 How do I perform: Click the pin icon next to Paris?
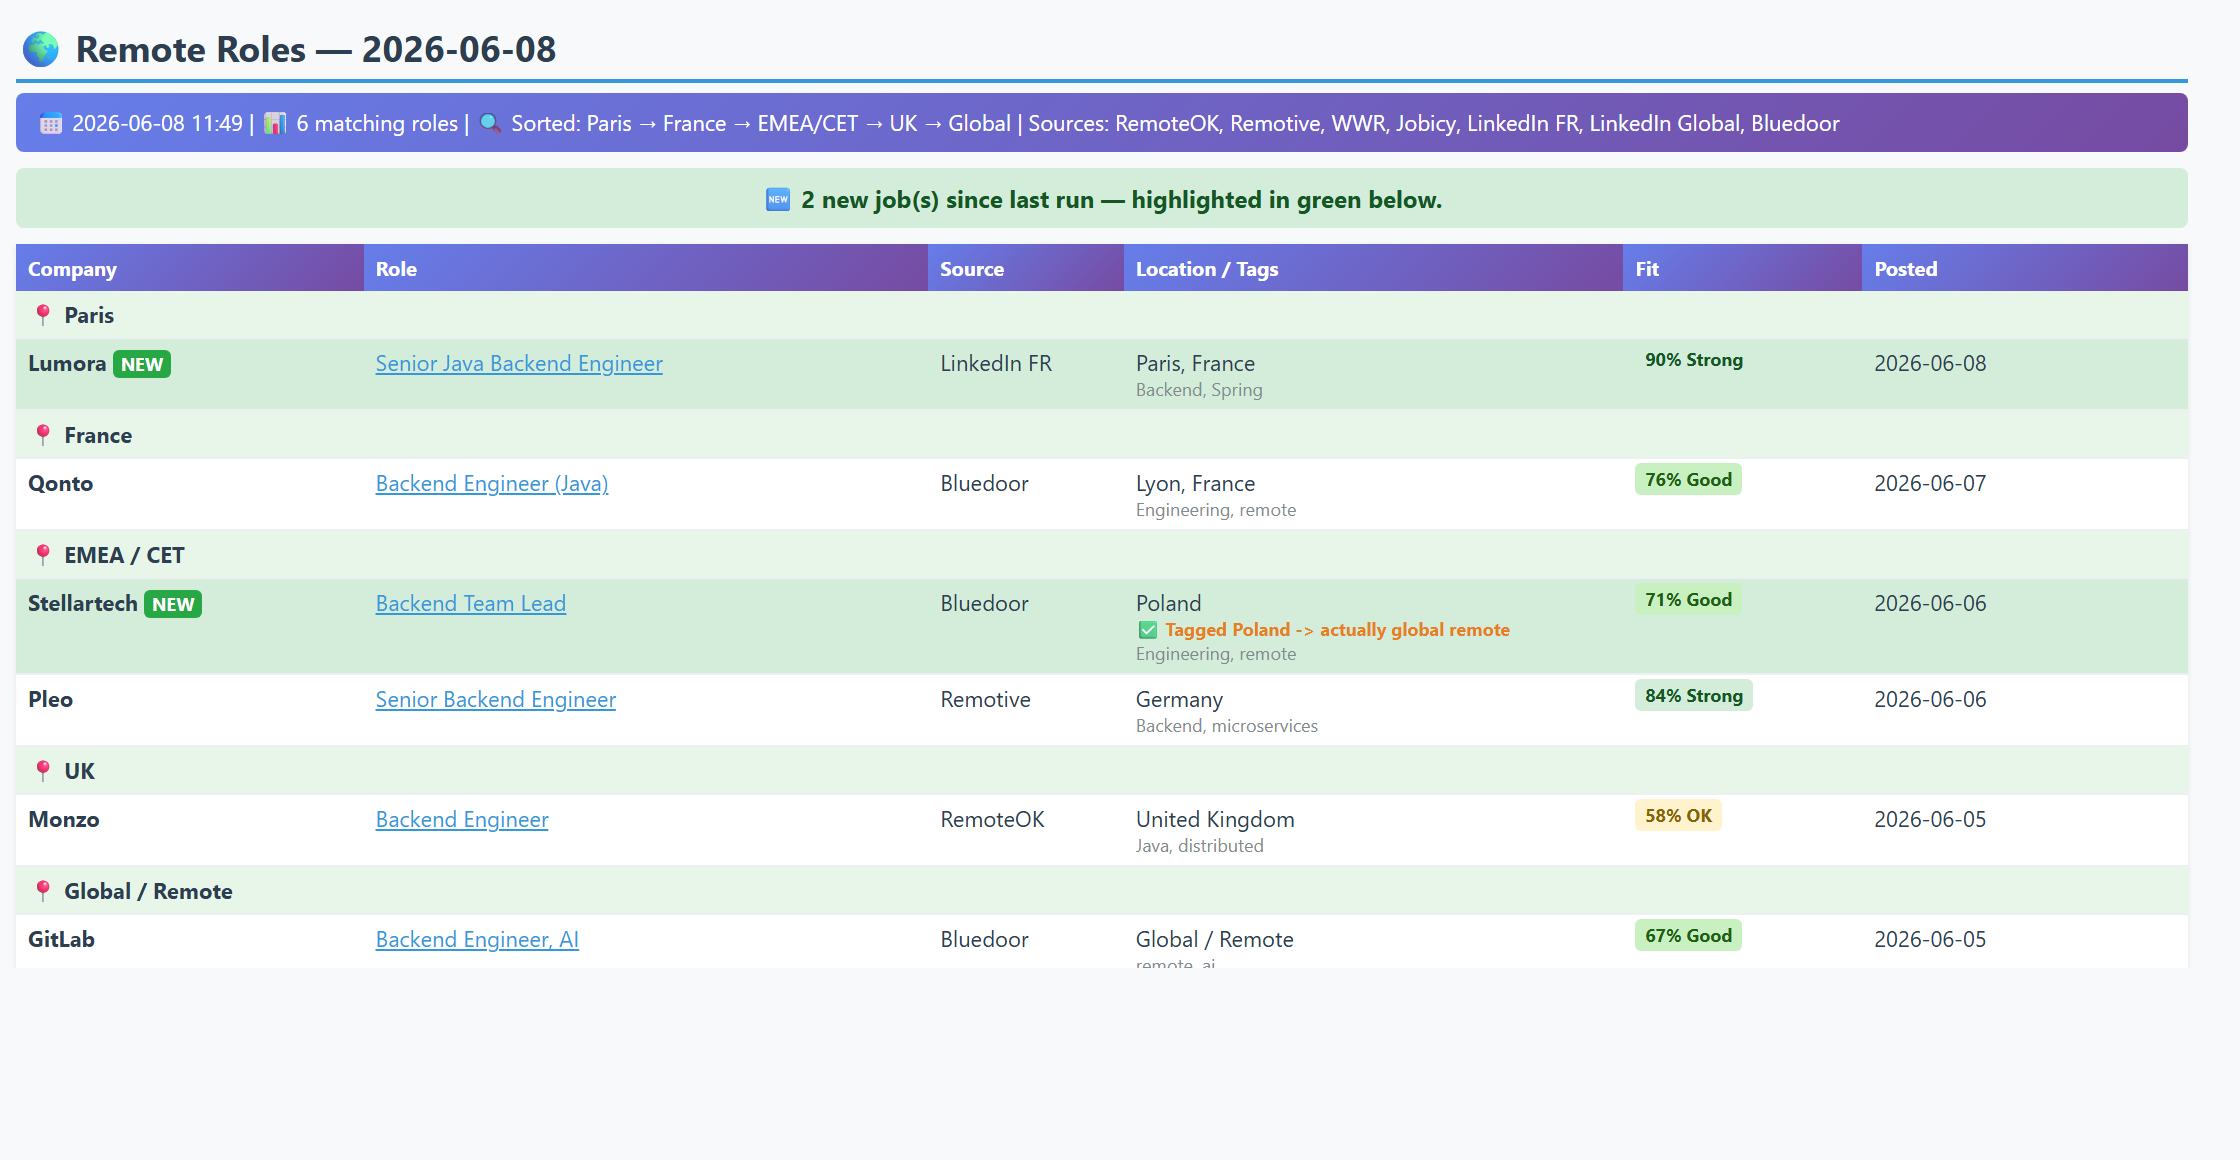pyautogui.click(x=43, y=315)
